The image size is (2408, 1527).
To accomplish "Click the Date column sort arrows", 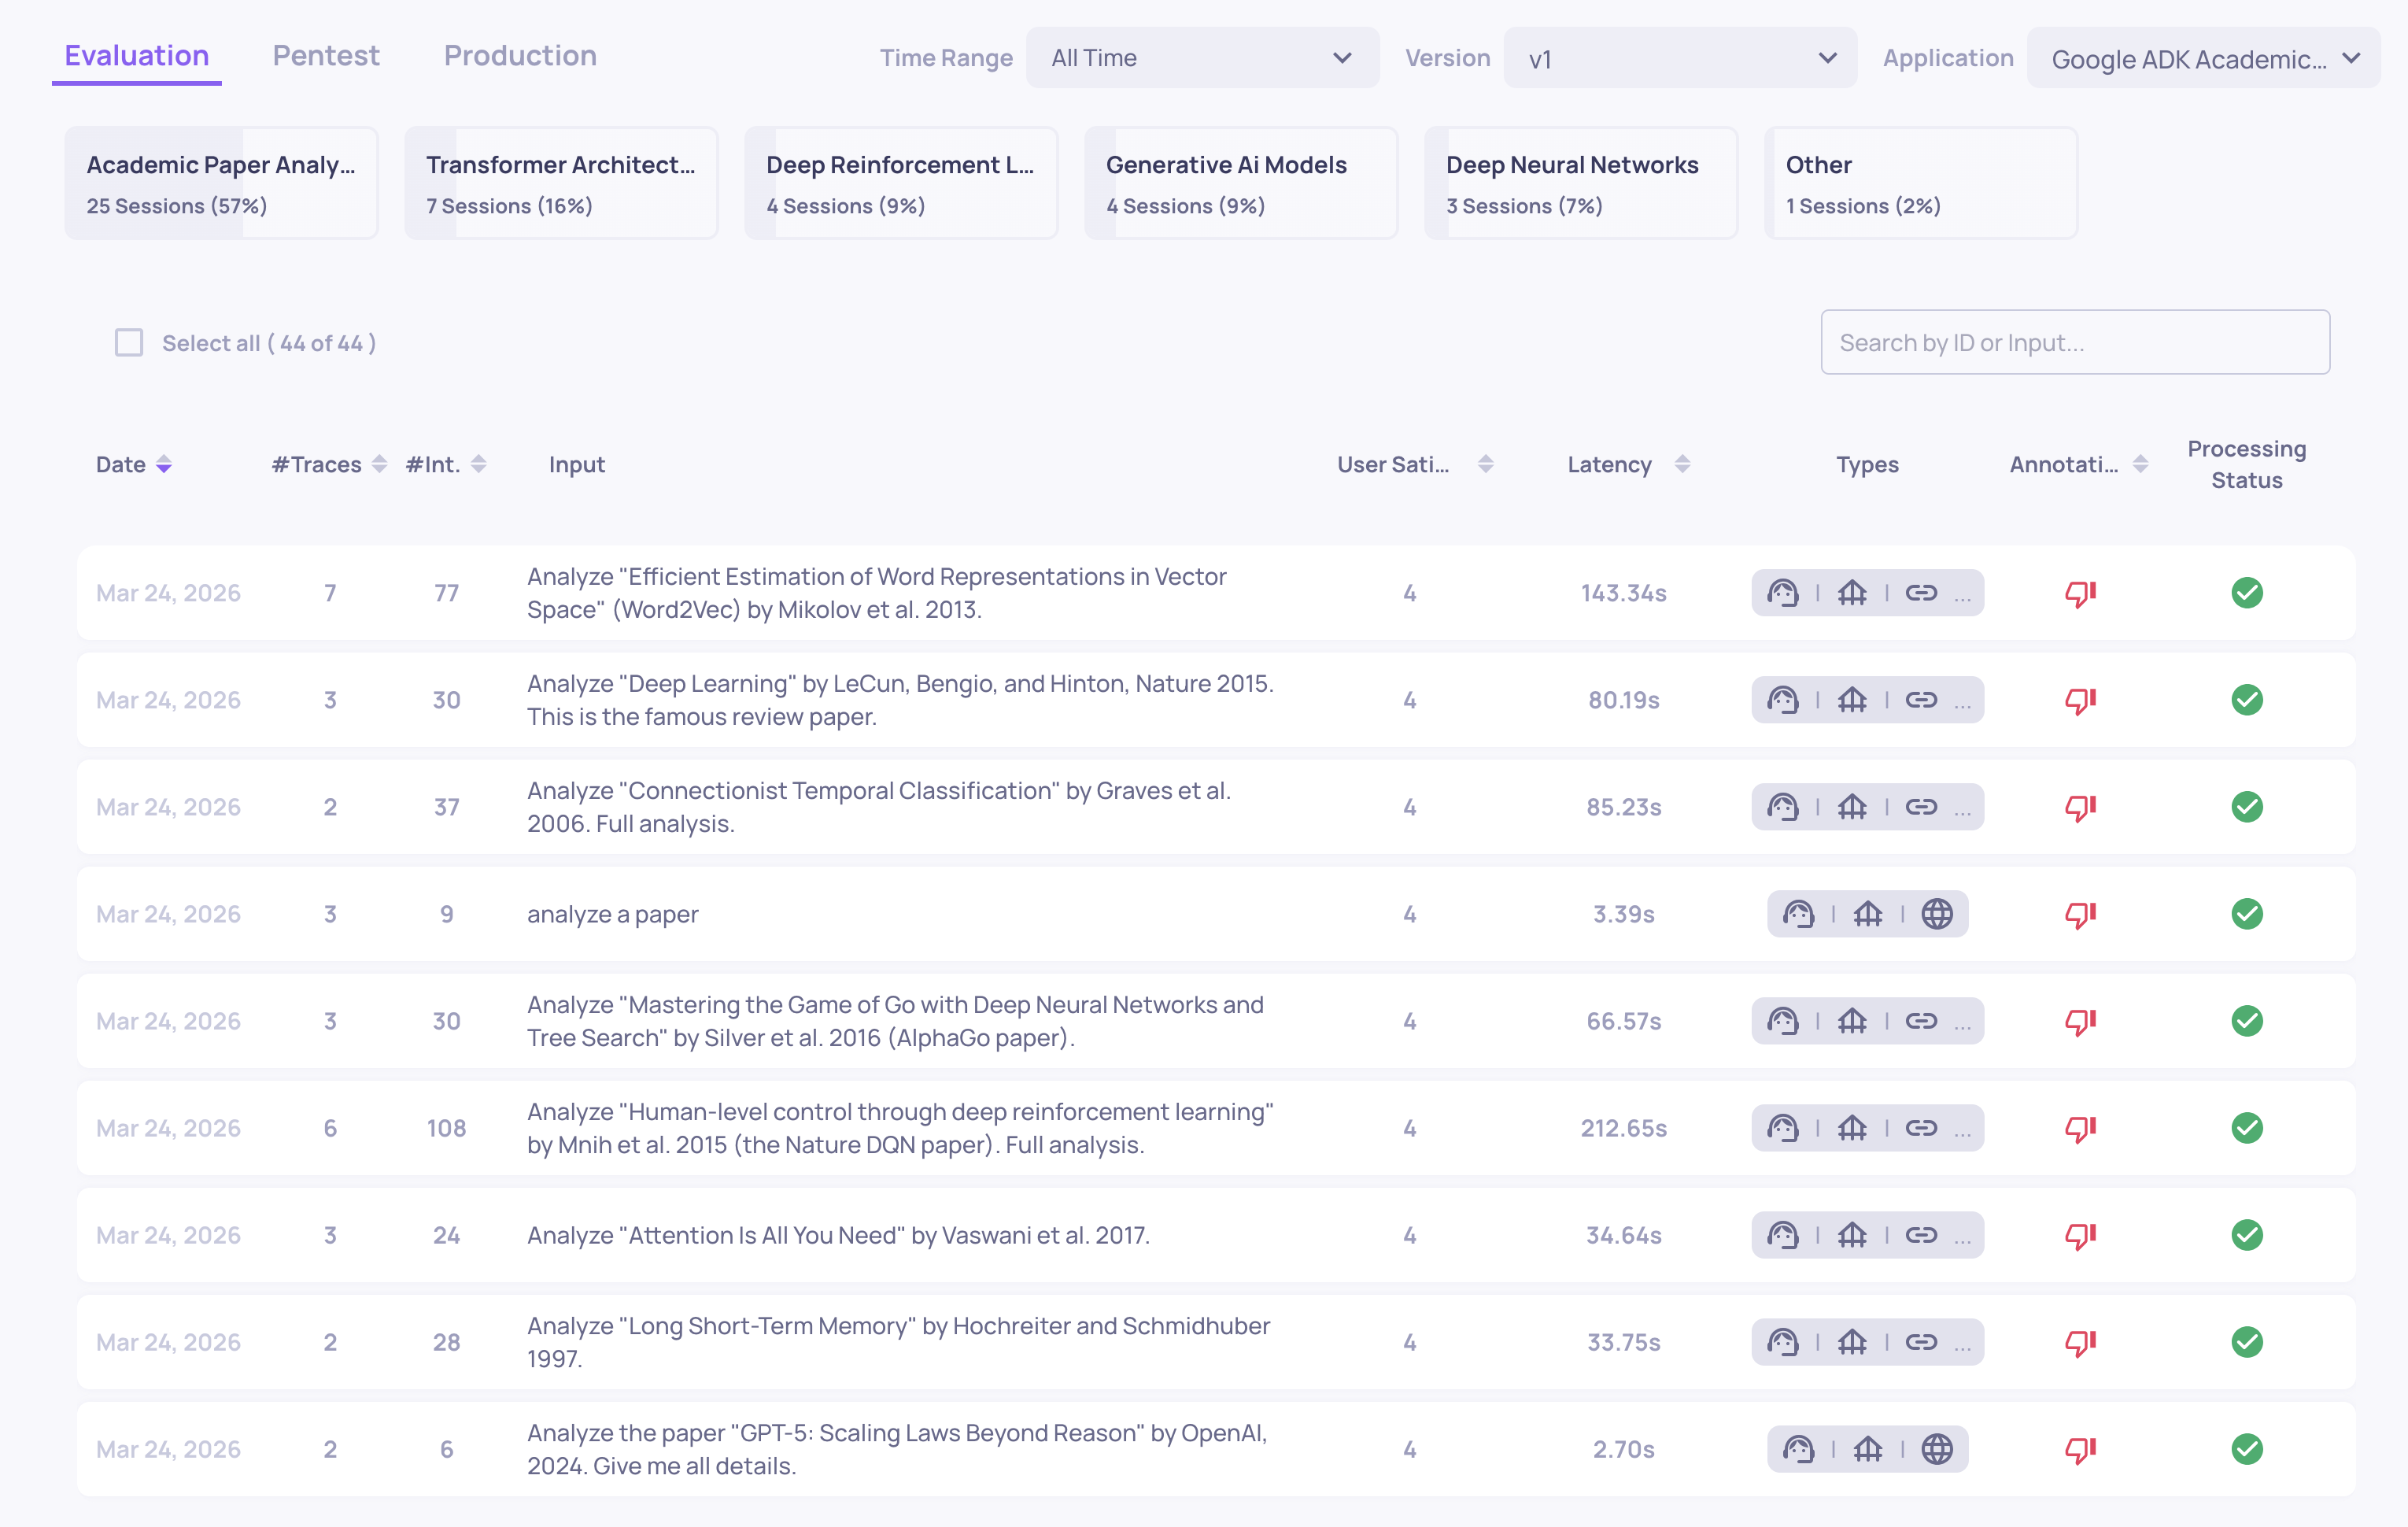I will (x=164, y=464).
